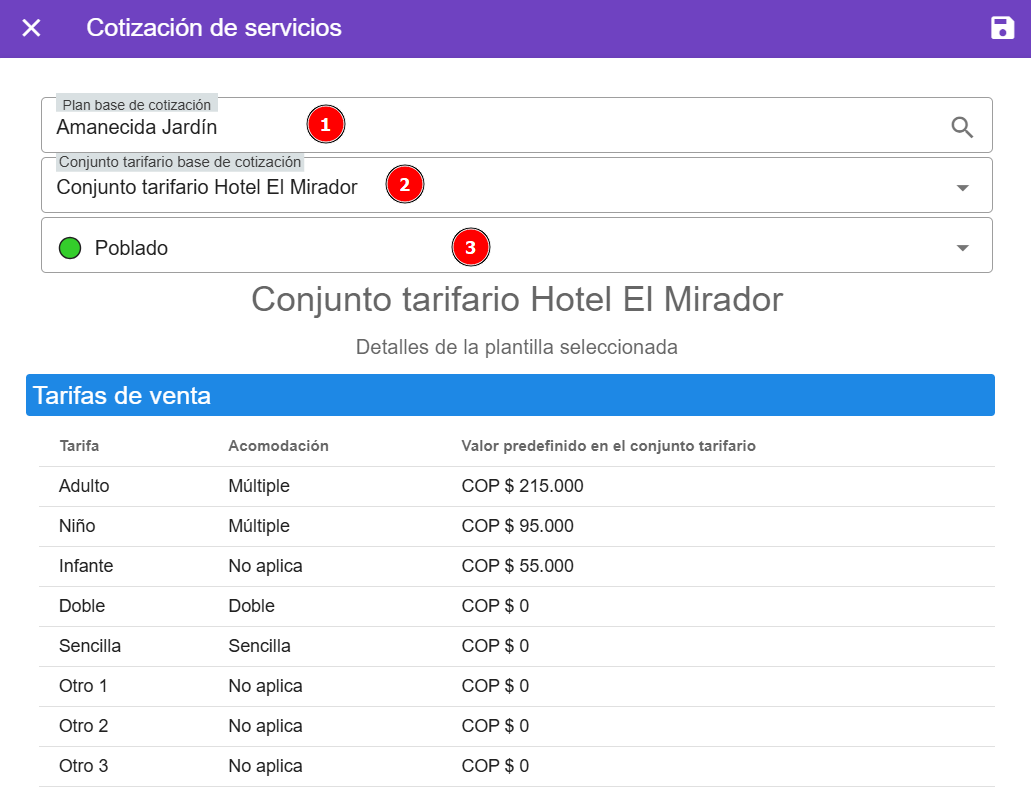Select the Infante row value COP $ 55.000
1031x787 pixels.
[516, 565]
